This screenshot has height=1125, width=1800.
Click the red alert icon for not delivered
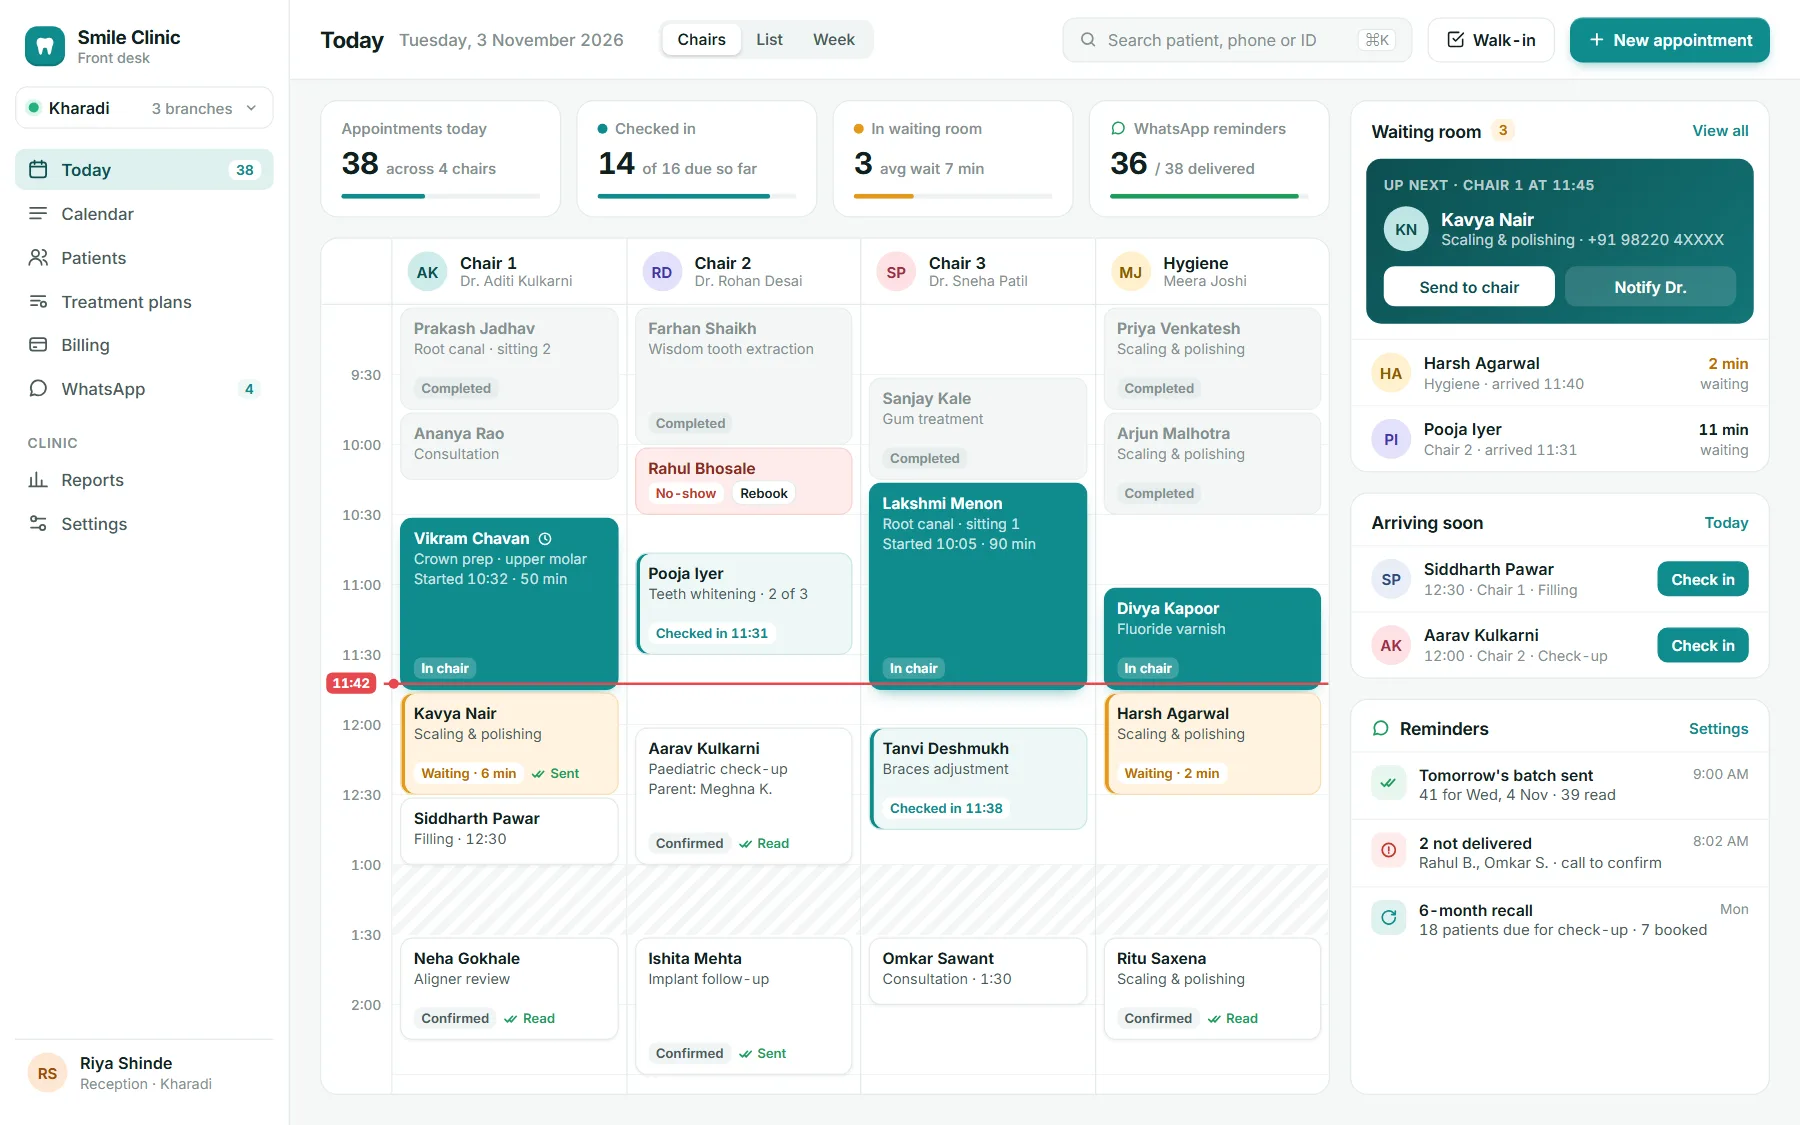[x=1388, y=850]
